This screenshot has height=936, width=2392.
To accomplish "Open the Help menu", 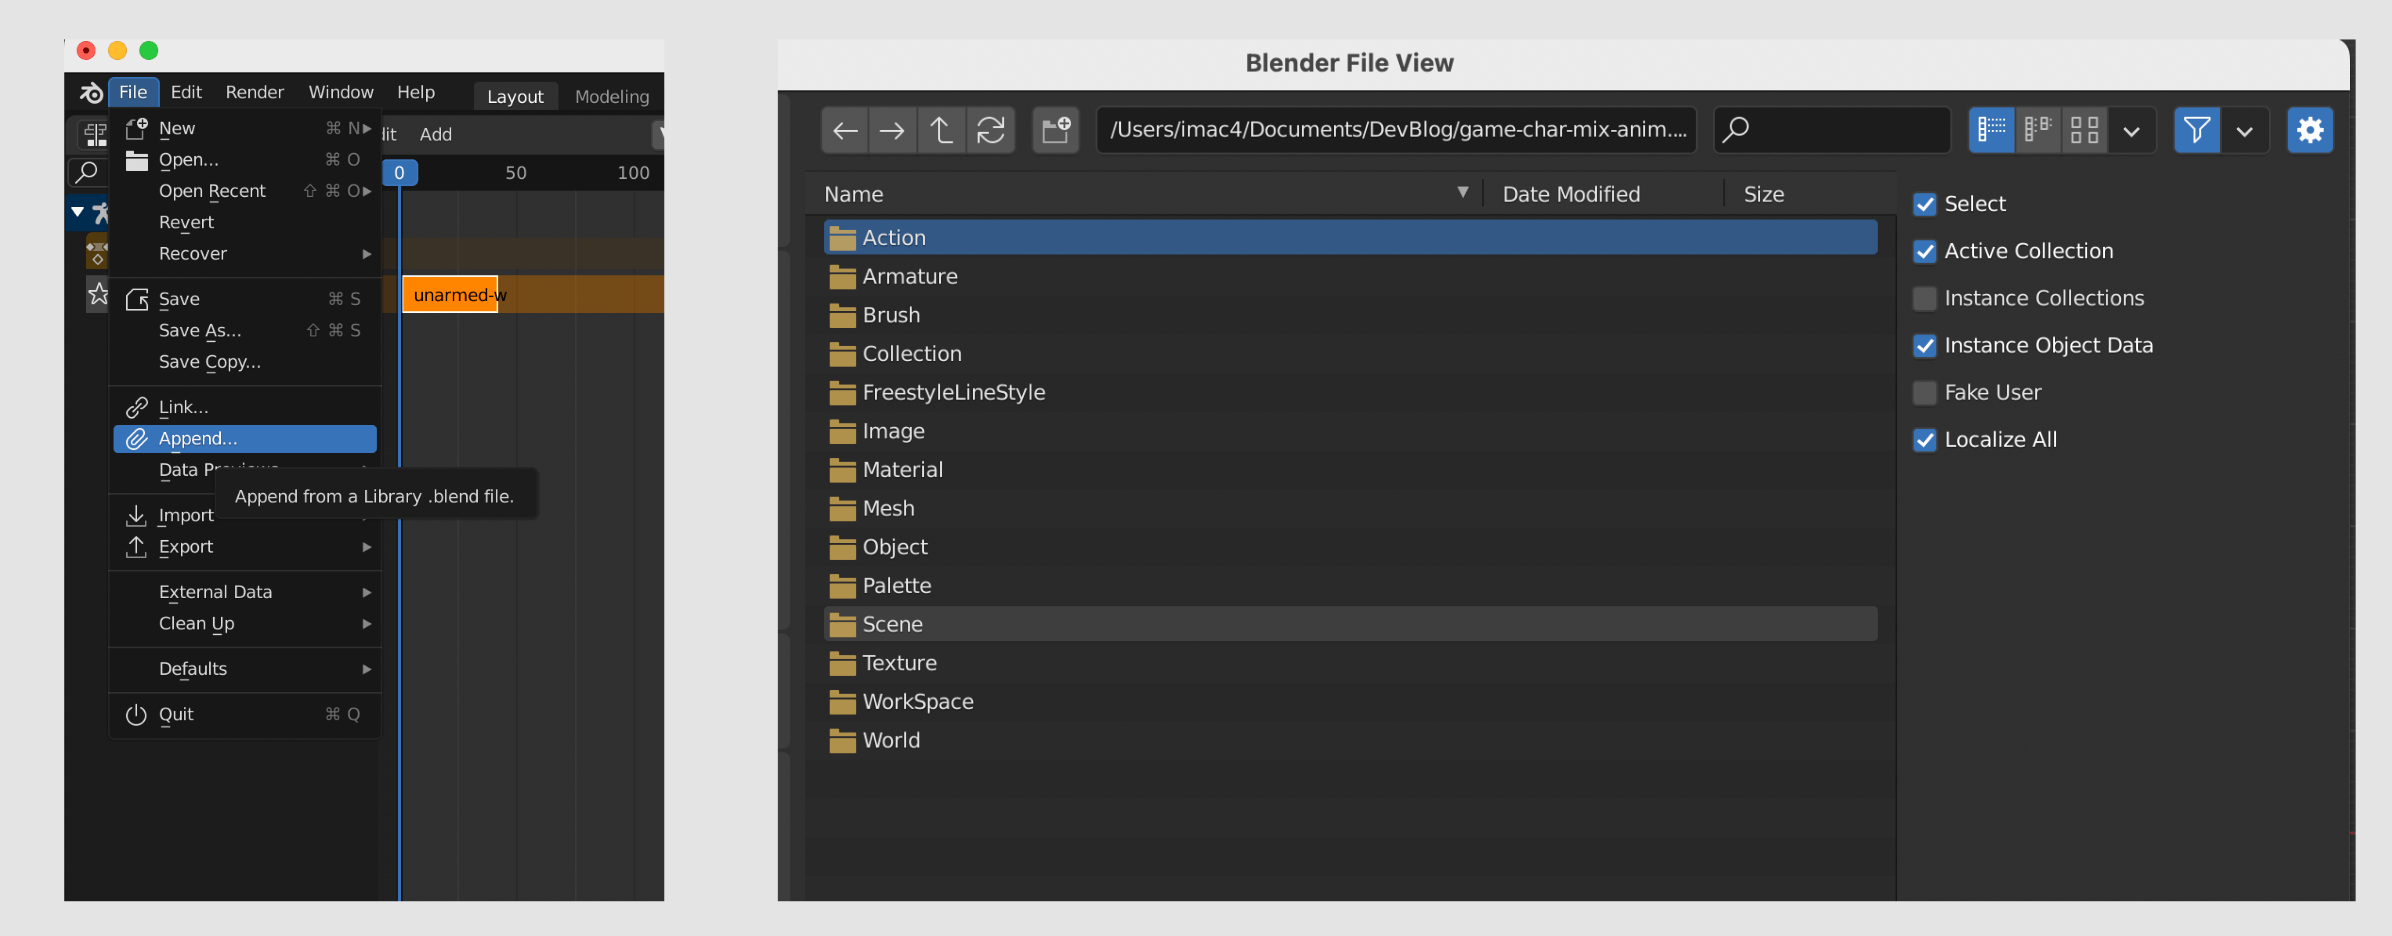I will pyautogui.click(x=416, y=92).
